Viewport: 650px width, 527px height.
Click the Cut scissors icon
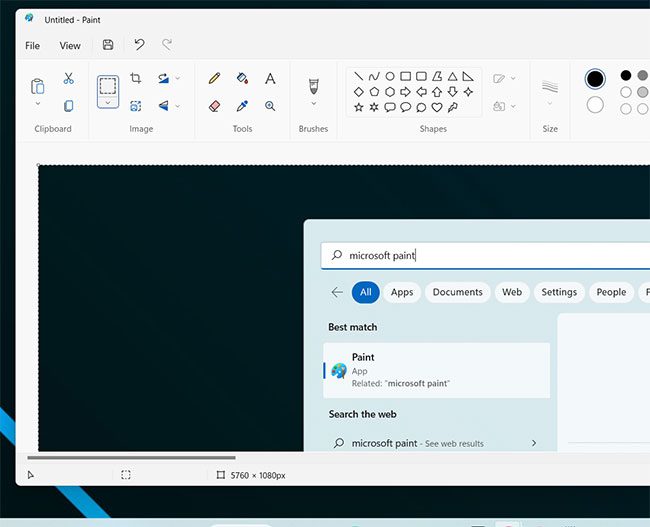point(68,78)
